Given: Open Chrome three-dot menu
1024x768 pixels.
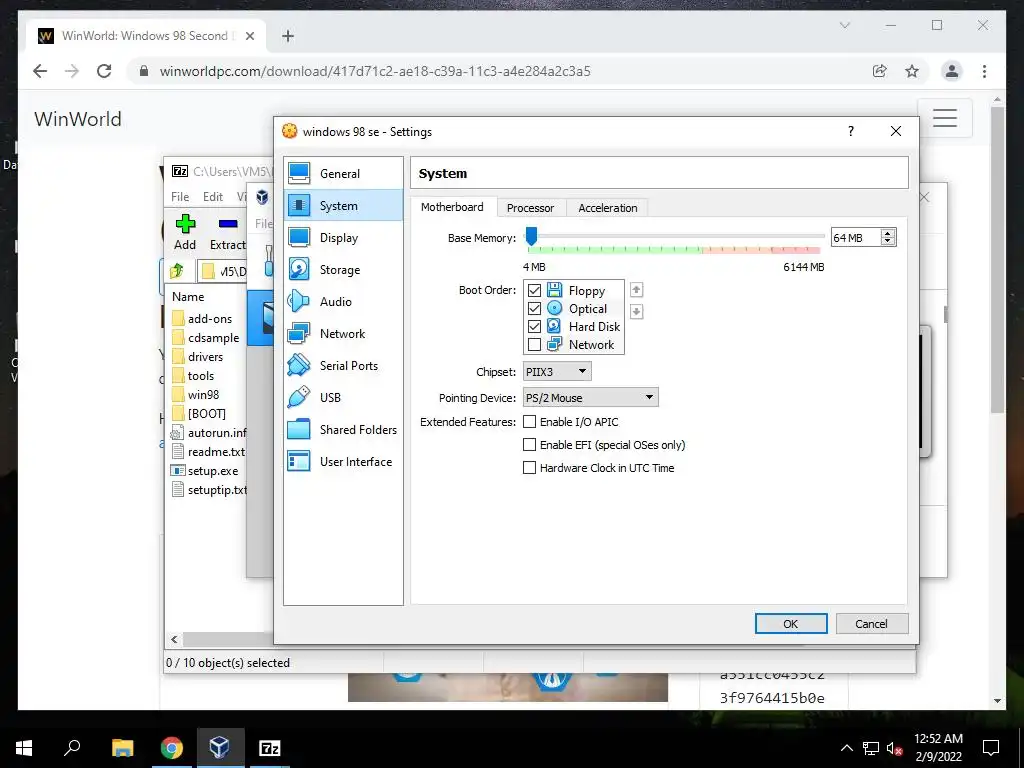Looking at the screenshot, I should tap(984, 71).
